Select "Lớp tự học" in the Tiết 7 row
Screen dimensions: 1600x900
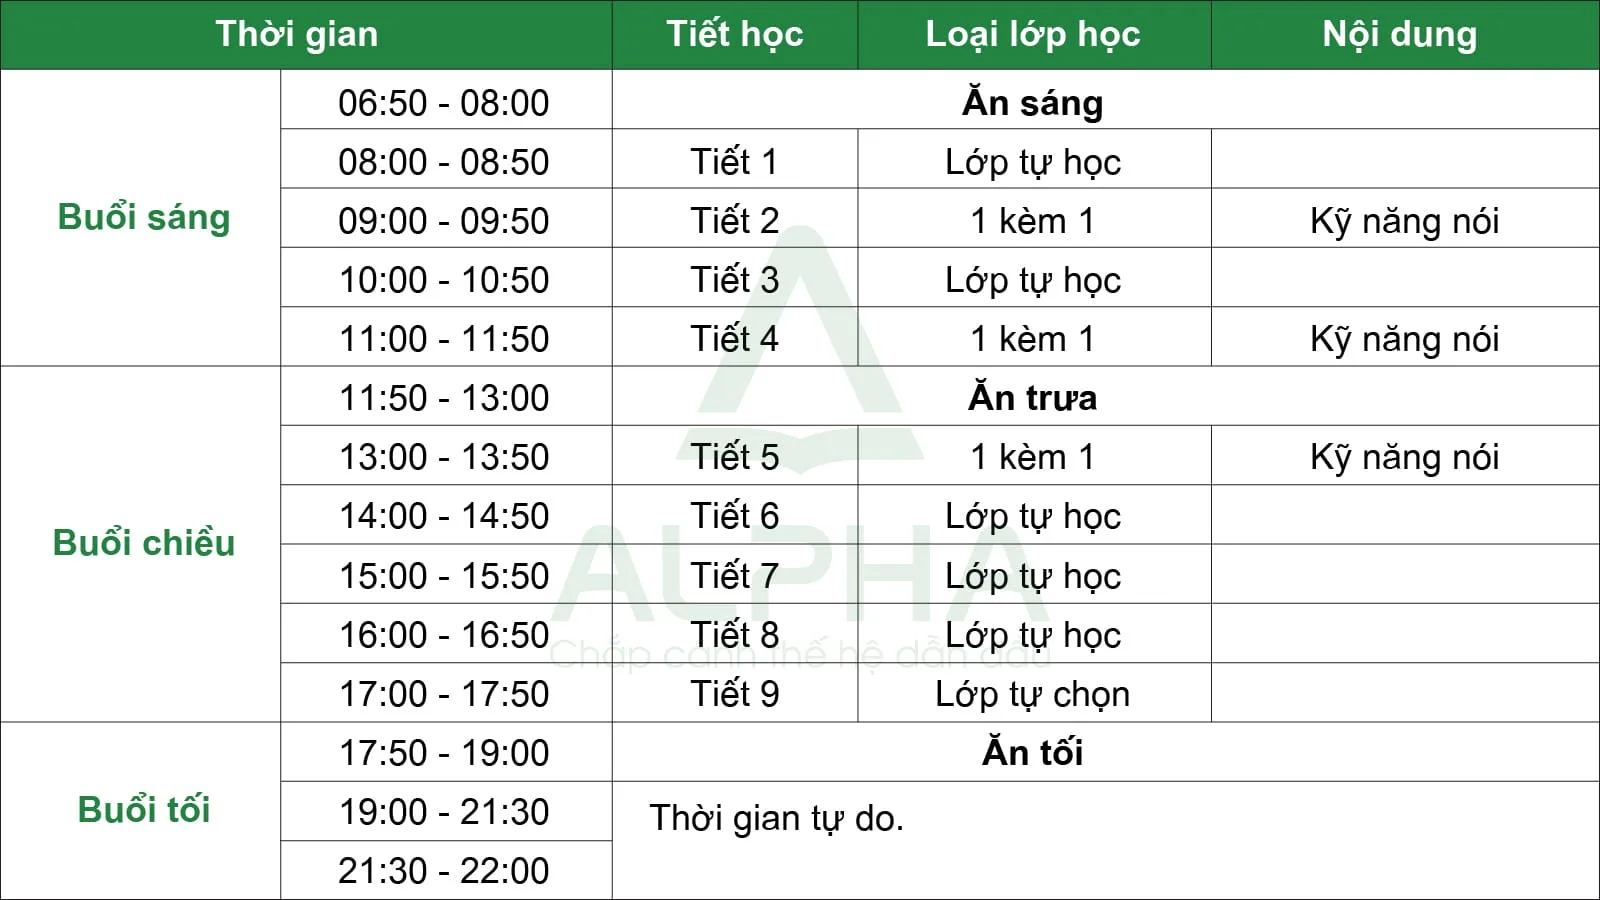click(1033, 575)
